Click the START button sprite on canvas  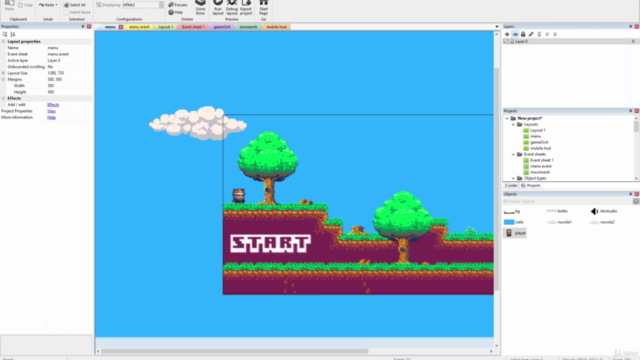click(270, 244)
